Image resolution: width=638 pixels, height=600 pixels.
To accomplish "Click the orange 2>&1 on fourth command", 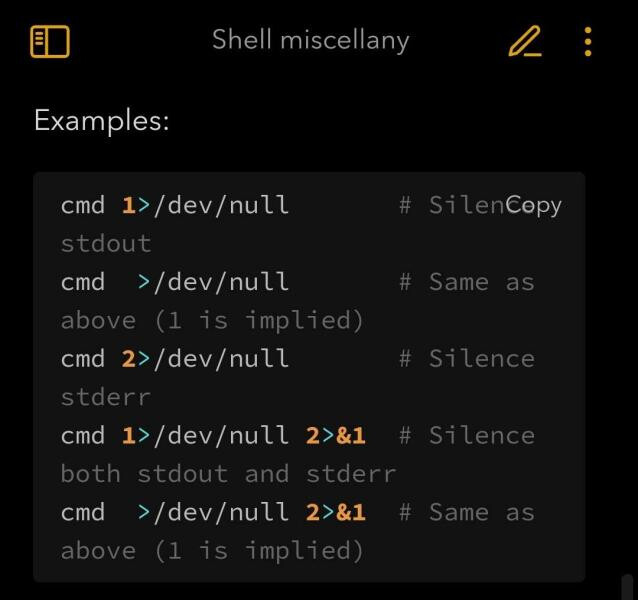I will point(336,436).
